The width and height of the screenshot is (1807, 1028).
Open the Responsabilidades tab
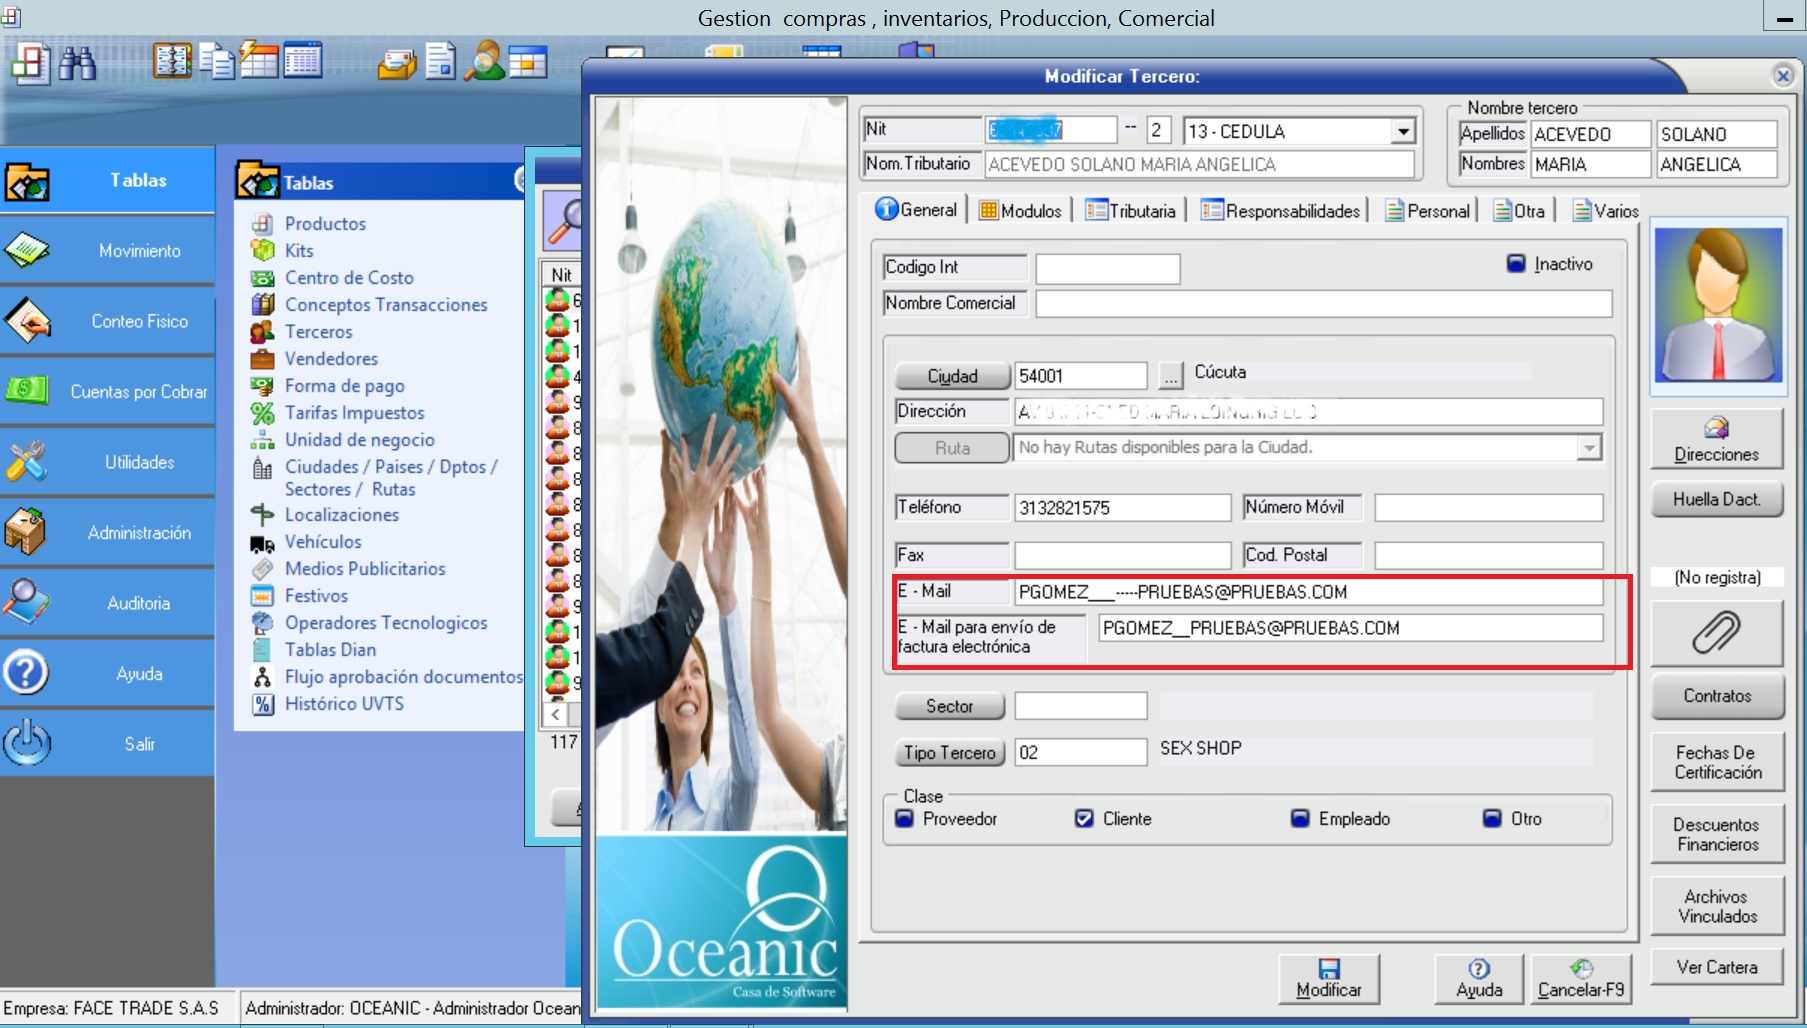tap(1281, 211)
